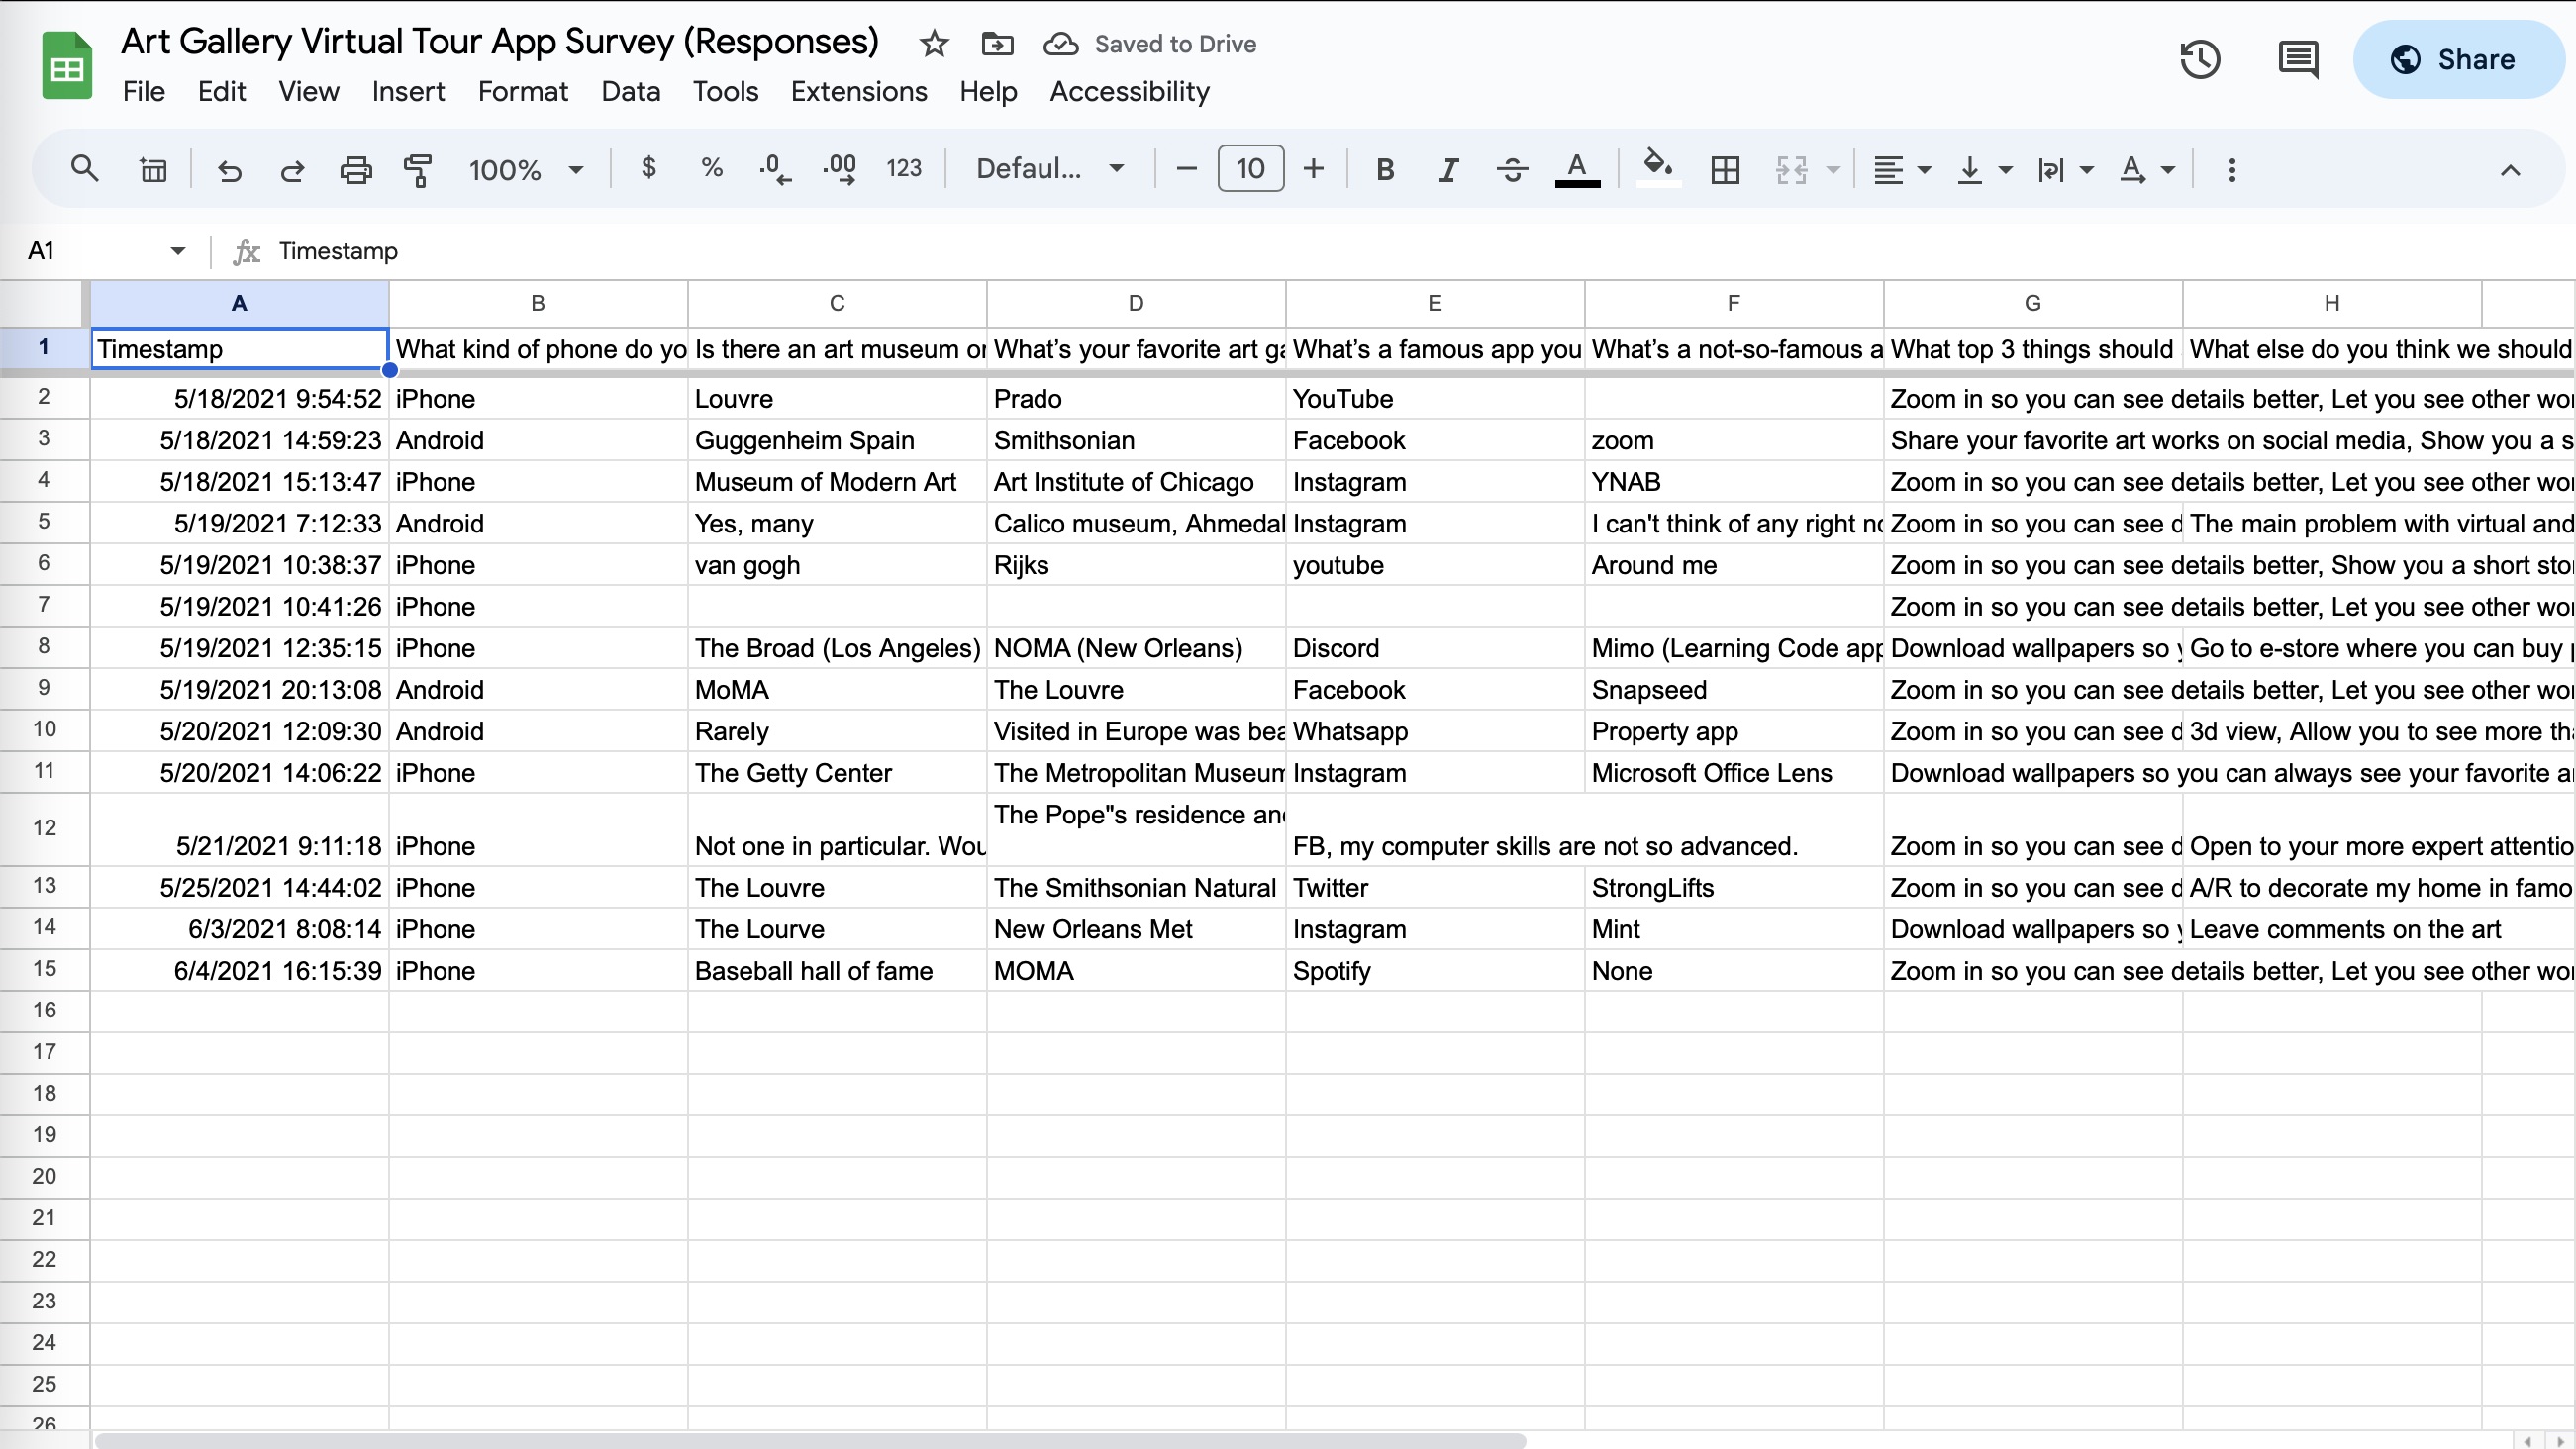Select cell containing Snapseed

click(1733, 690)
